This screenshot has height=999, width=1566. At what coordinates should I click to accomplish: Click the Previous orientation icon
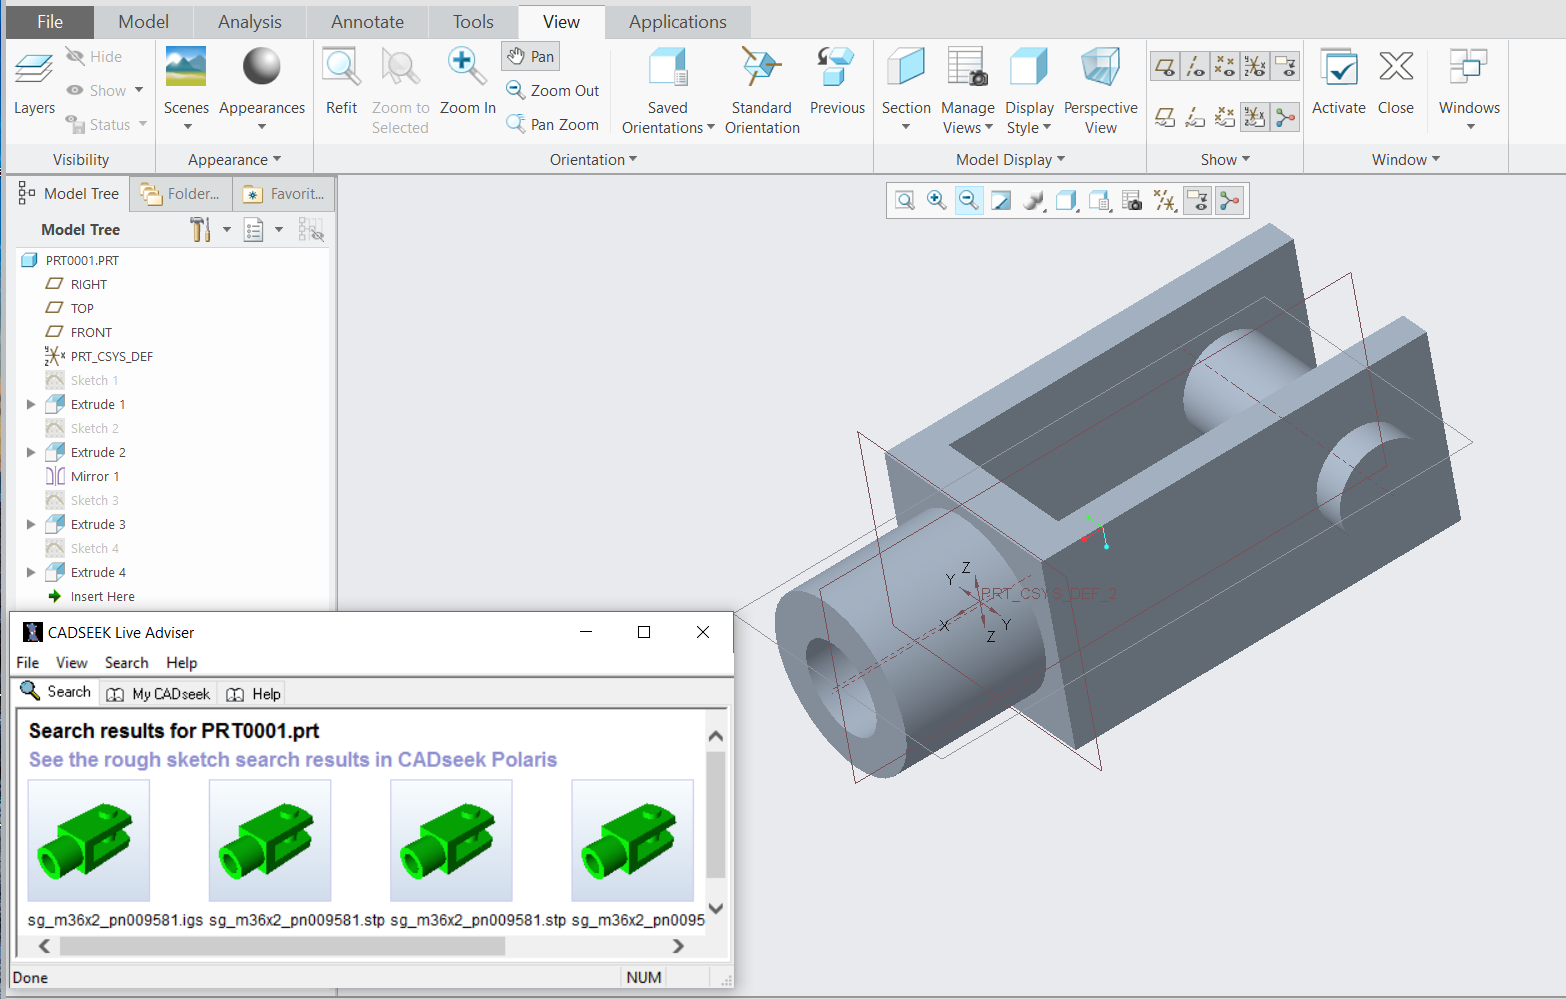click(x=836, y=68)
